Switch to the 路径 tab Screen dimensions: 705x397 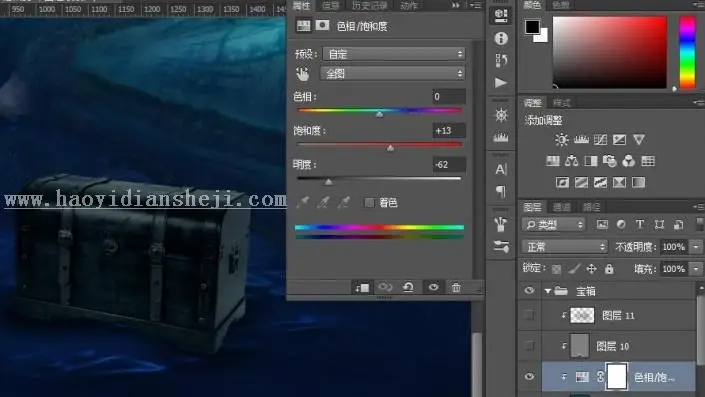click(592, 207)
